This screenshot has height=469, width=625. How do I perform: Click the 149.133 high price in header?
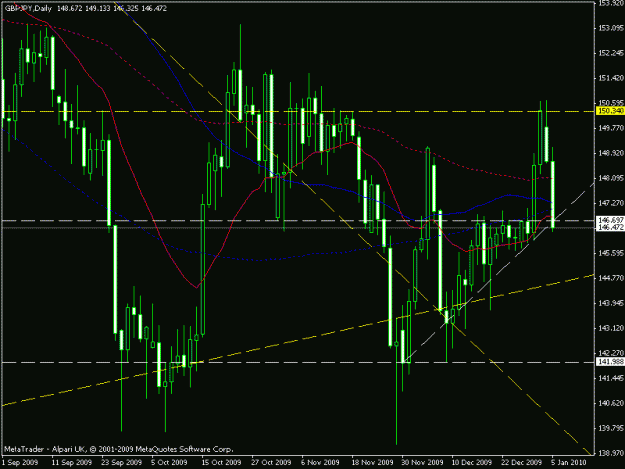(x=98, y=8)
